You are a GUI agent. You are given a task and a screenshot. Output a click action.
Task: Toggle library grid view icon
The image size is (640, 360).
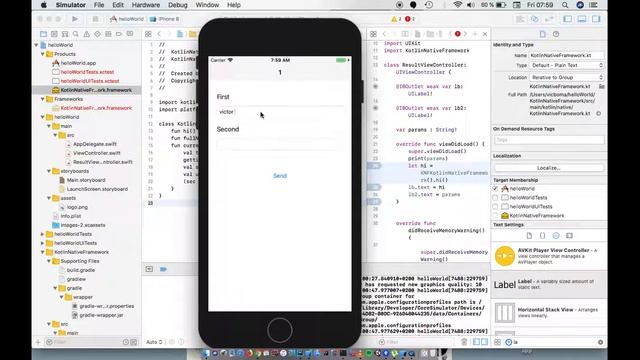498,342
